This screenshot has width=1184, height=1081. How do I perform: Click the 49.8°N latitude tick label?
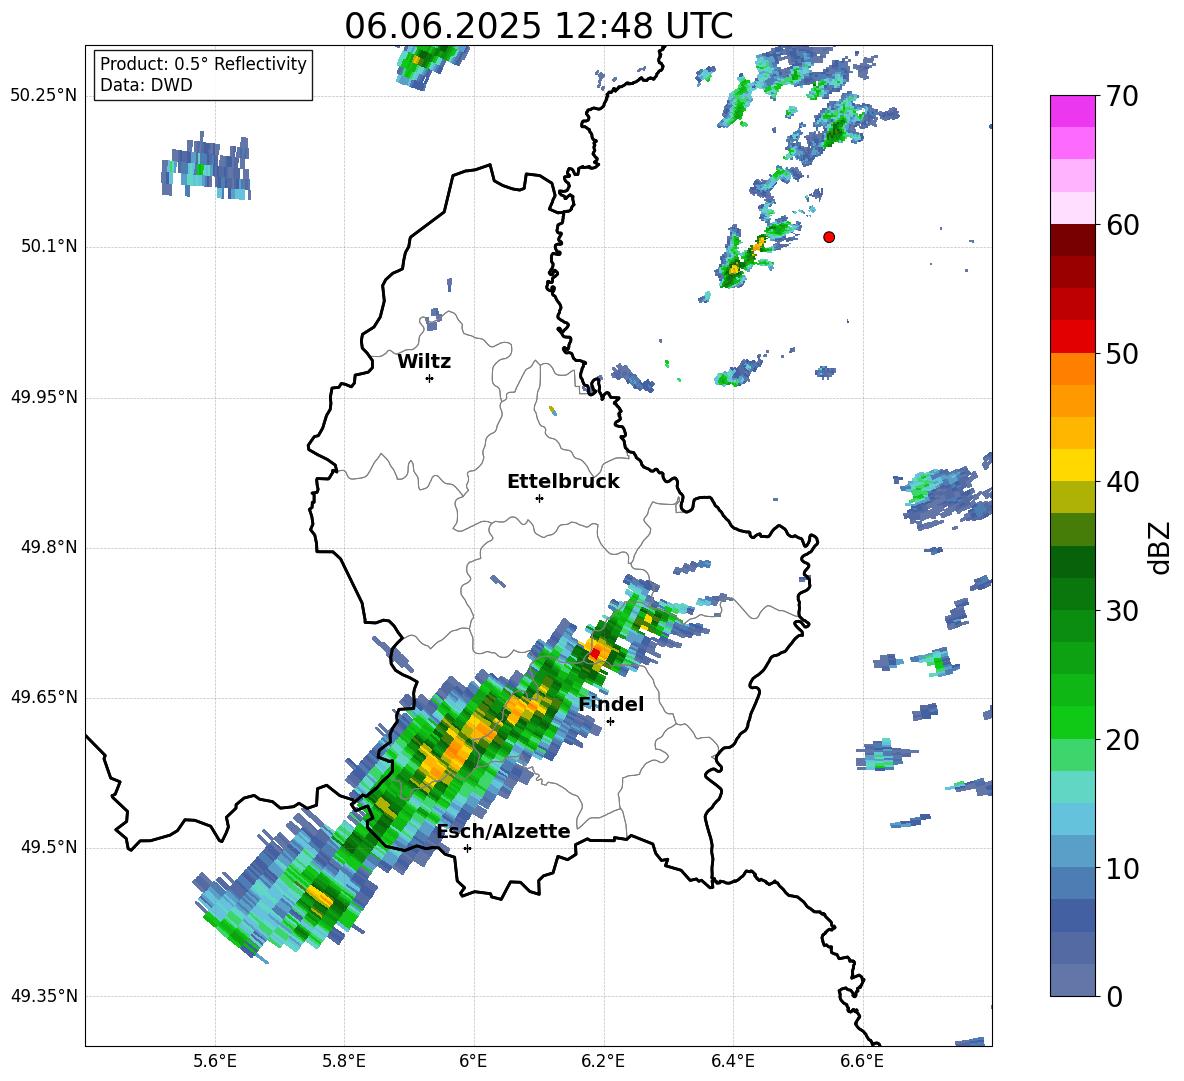click(49, 547)
